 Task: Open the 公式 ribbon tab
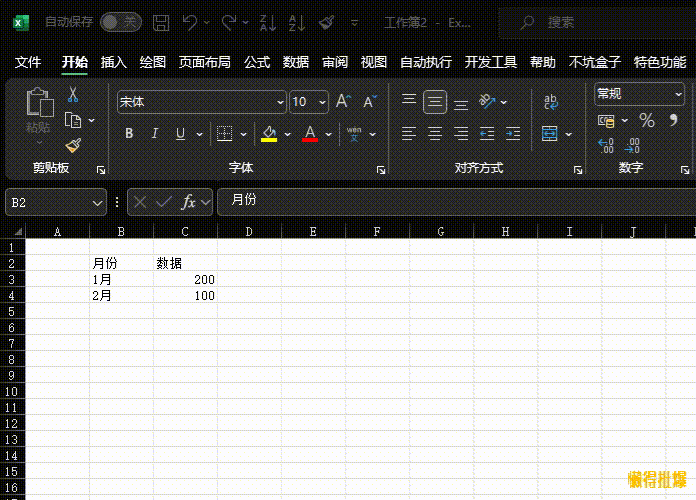[257, 62]
